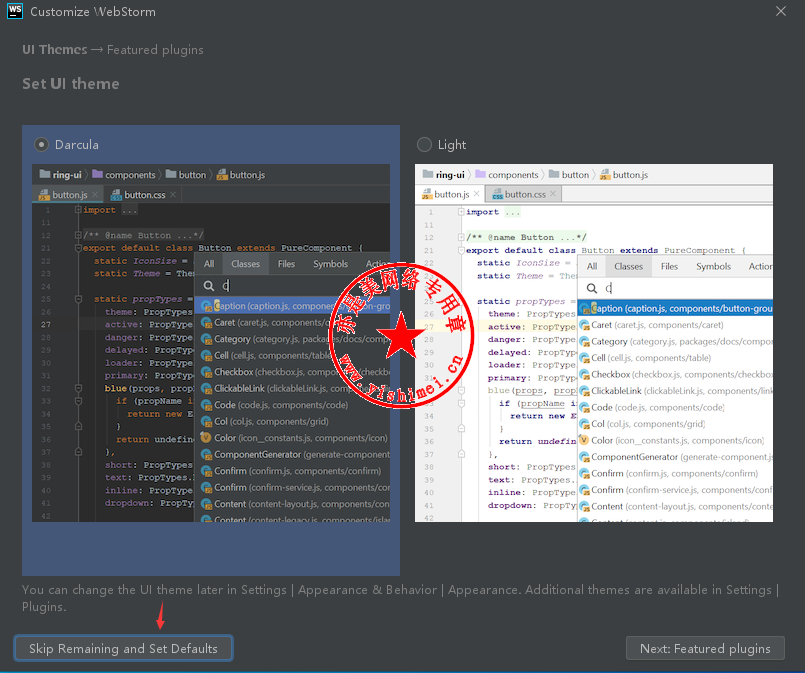Viewport: 805px width, 673px height.
Task: Select 'Confirm (confirm.js, components/confirm)' in Light preview
Action: tap(676, 473)
